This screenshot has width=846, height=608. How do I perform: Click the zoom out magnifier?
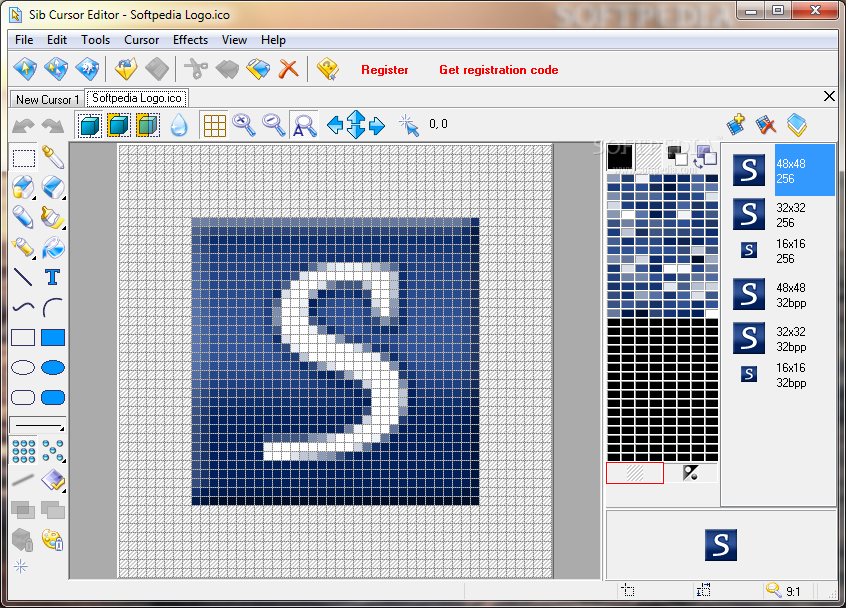[274, 125]
